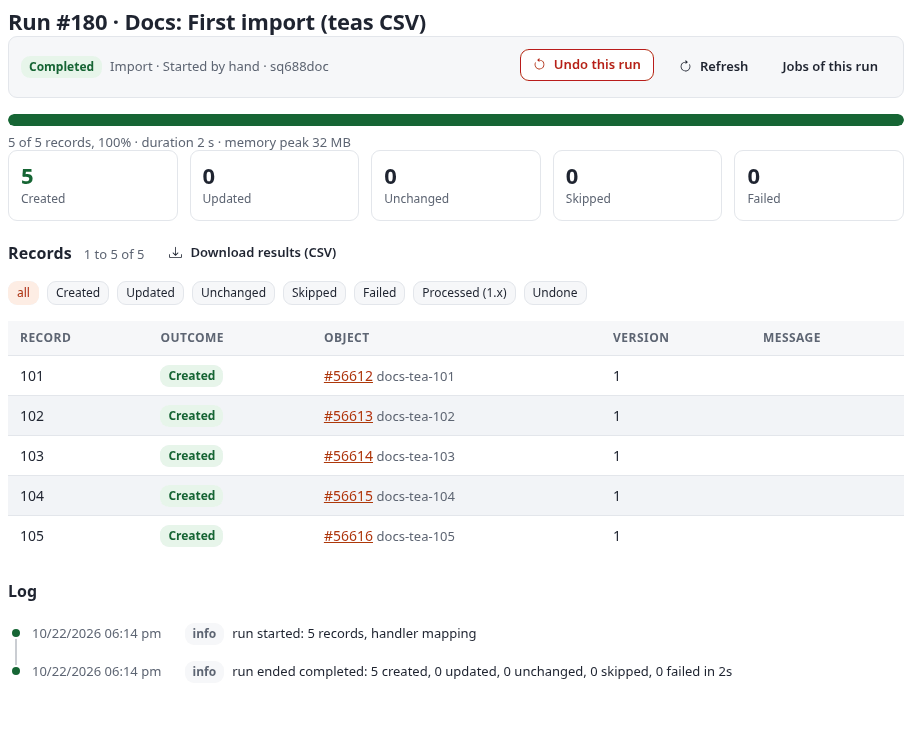
Task: Click info badge on run started entry
Action: pos(204,634)
